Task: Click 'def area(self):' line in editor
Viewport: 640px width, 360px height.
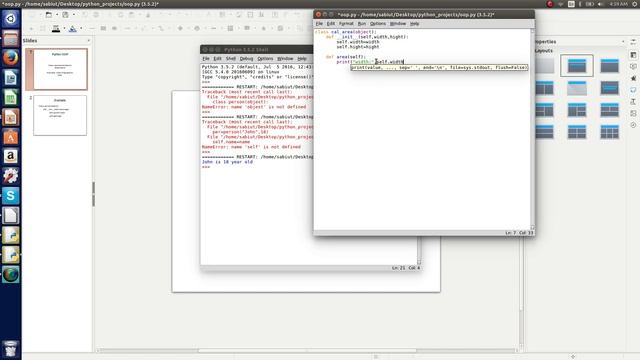Action: tap(346, 57)
